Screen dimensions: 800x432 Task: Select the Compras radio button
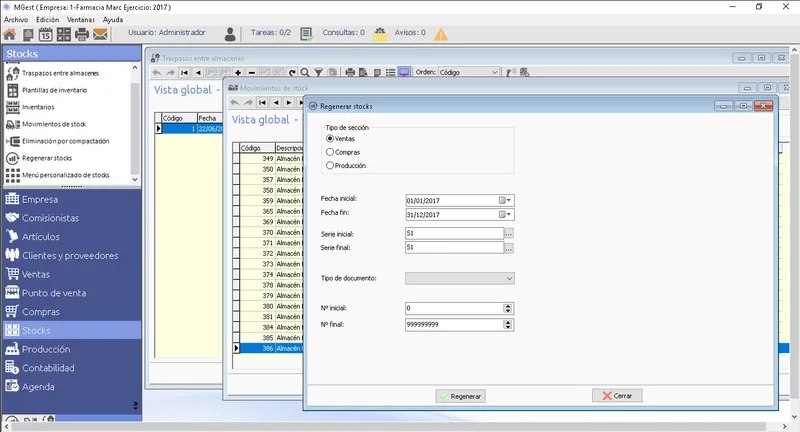330,152
